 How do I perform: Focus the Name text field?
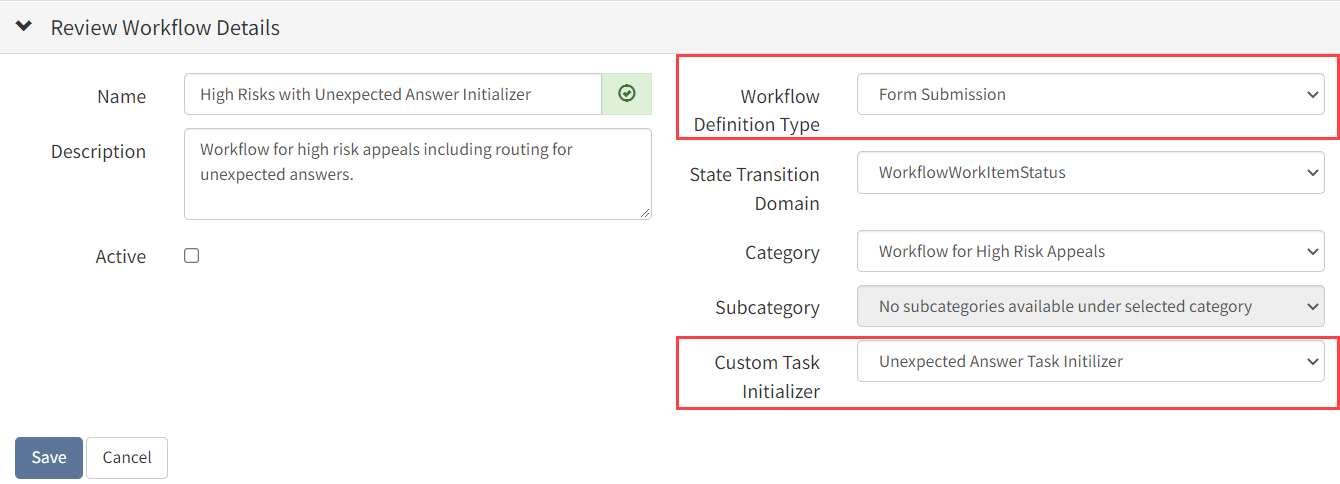click(x=393, y=94)
